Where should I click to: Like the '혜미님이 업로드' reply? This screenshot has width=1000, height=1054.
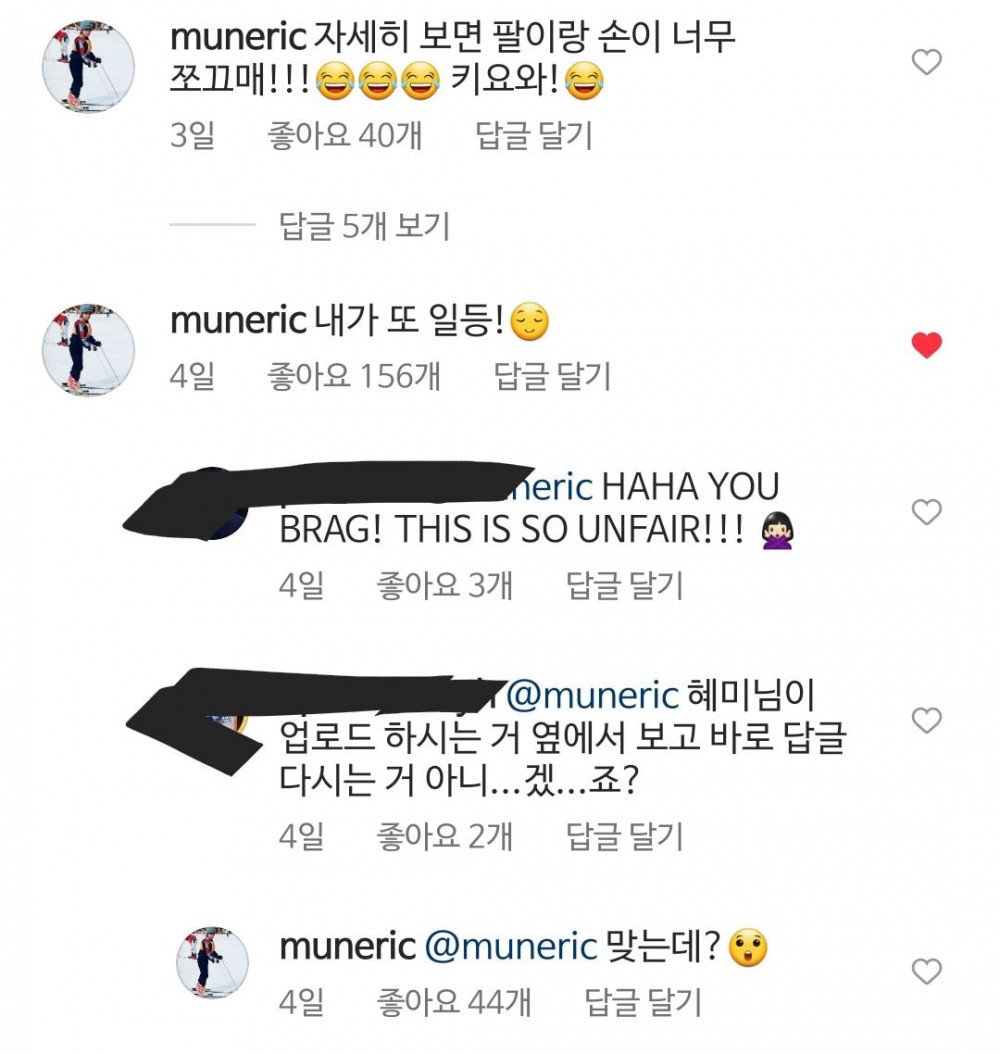click(926, 720)
